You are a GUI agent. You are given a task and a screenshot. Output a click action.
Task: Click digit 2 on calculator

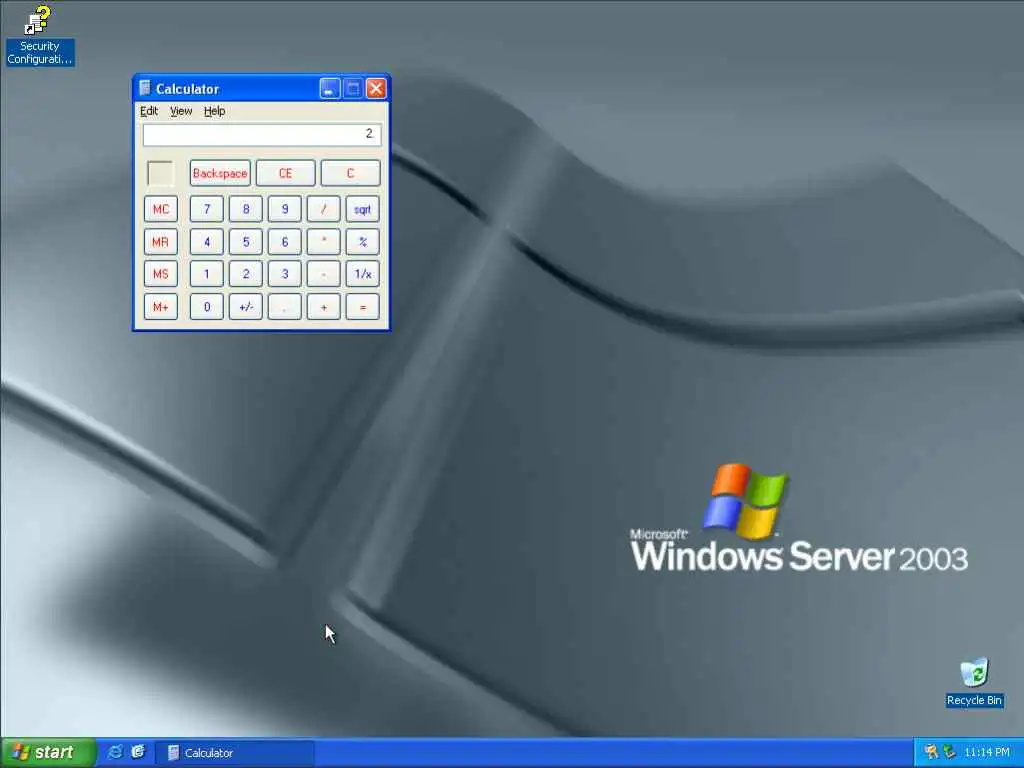tap(246, 274)
